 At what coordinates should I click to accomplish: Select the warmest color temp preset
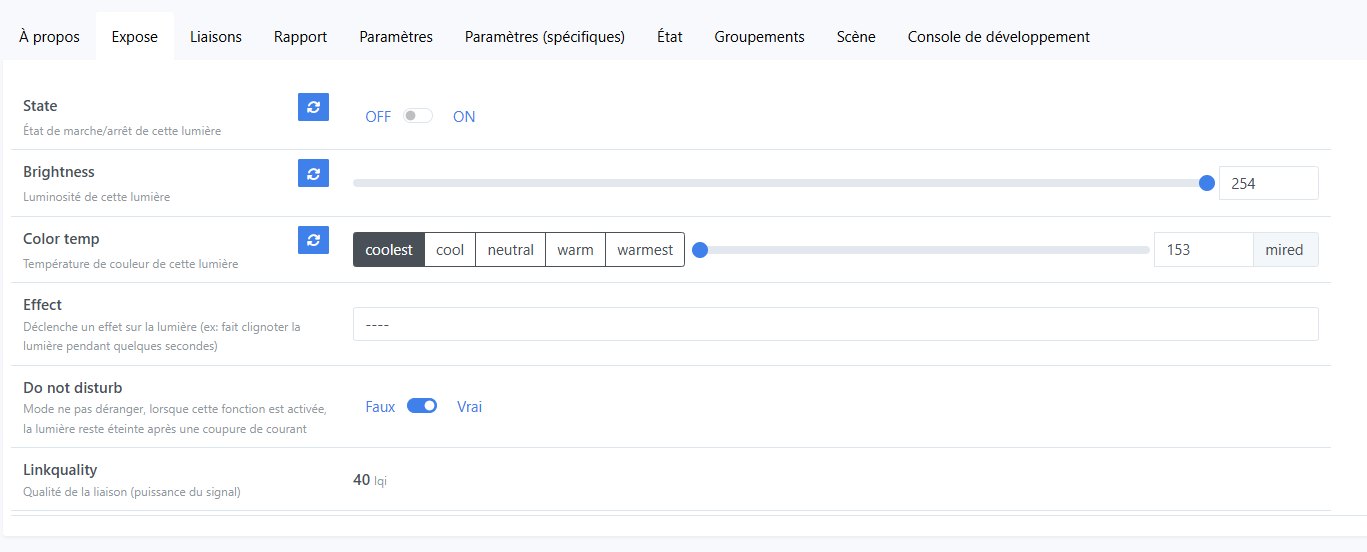[645, 250]
